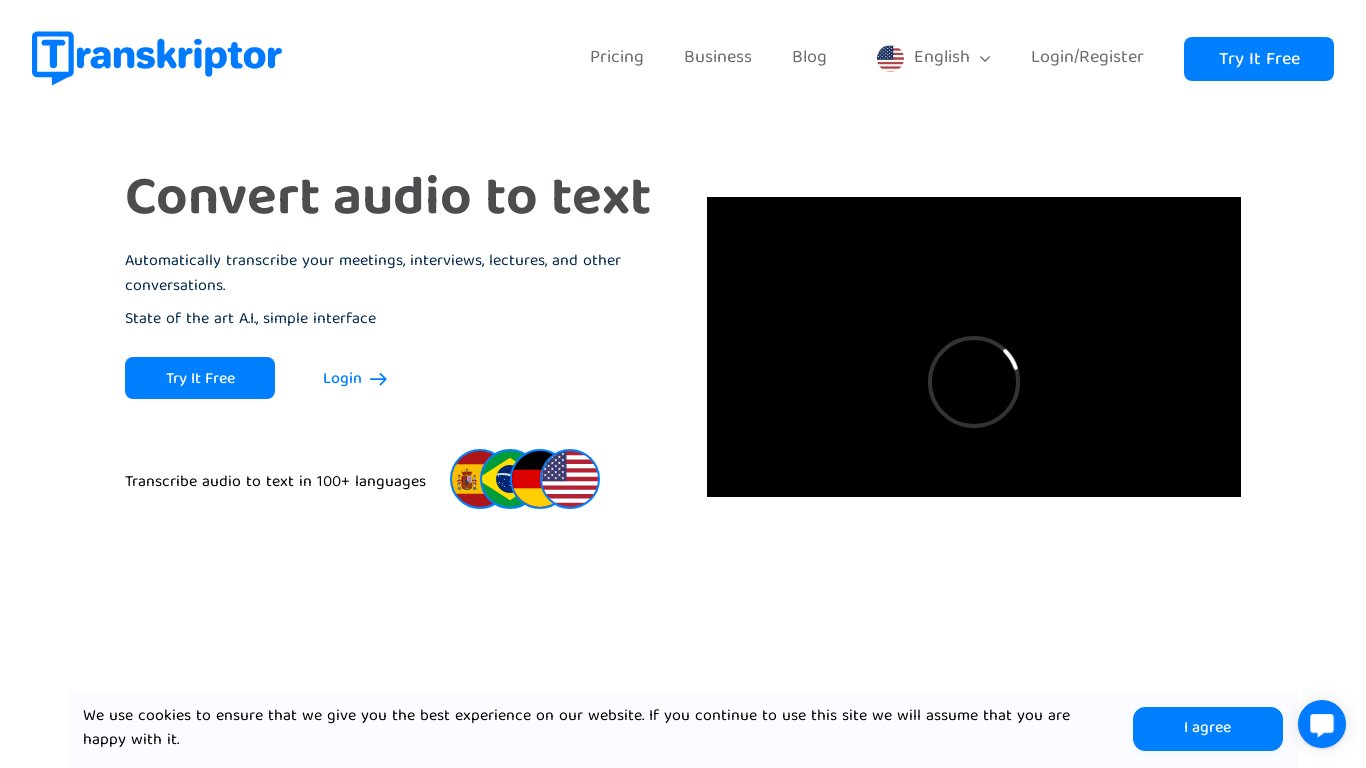1366x768 pixels.
Task: Click Try It Free below headline
Action: pos(200,378)
